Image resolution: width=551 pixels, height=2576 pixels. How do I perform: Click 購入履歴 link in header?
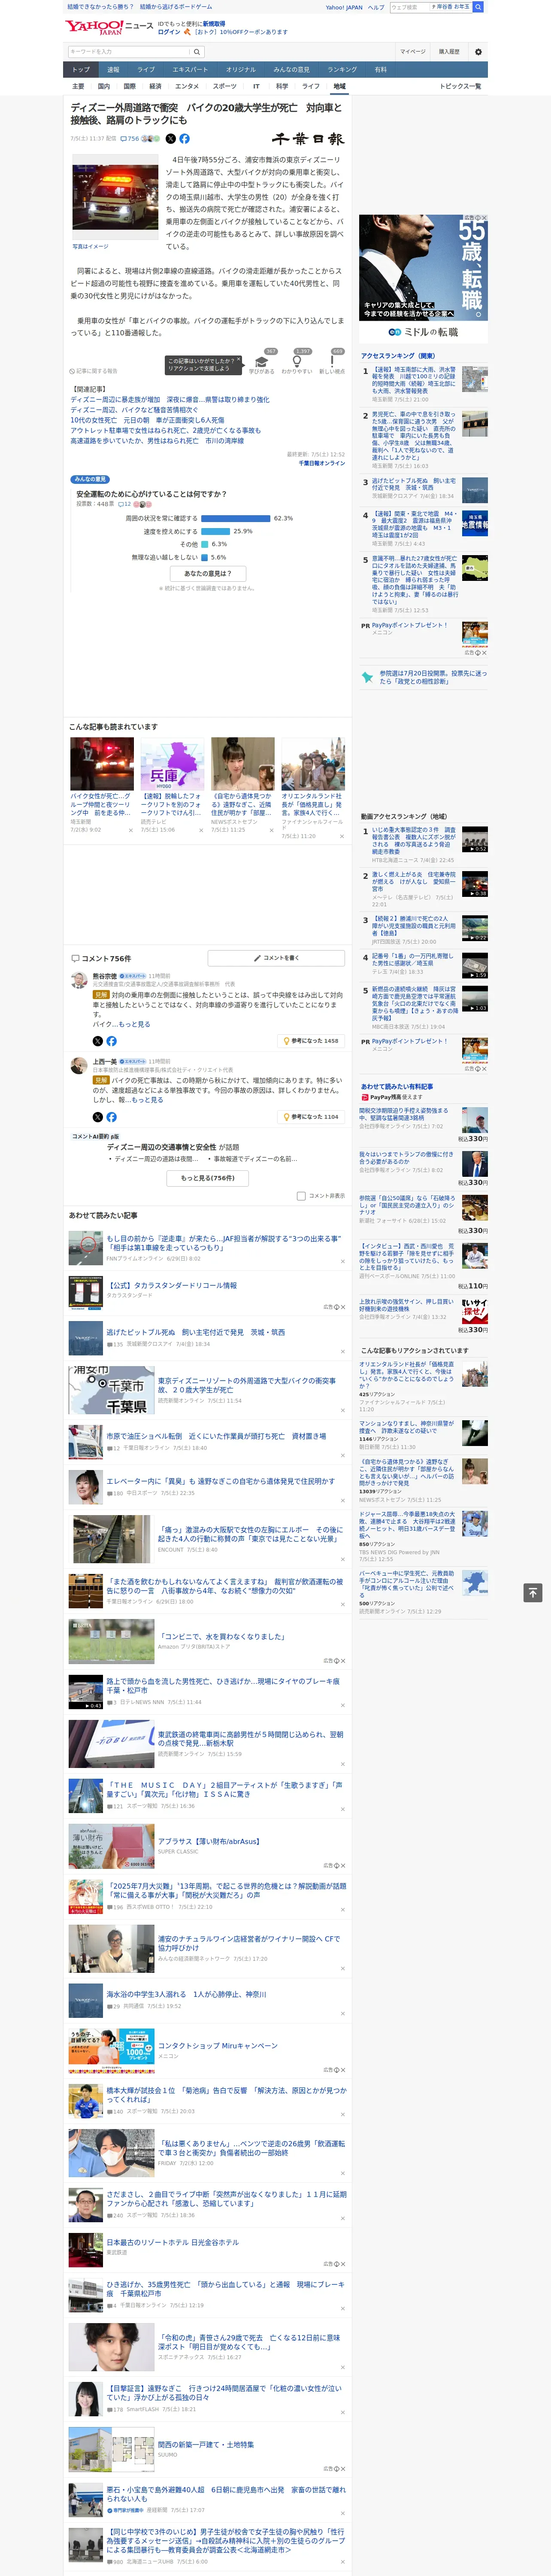449,52
